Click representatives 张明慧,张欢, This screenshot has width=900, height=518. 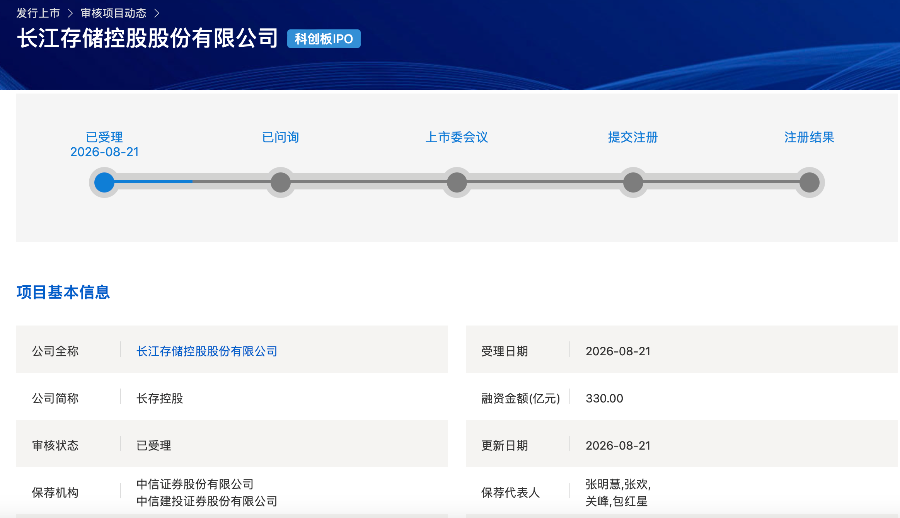click(x=618, y=484)
